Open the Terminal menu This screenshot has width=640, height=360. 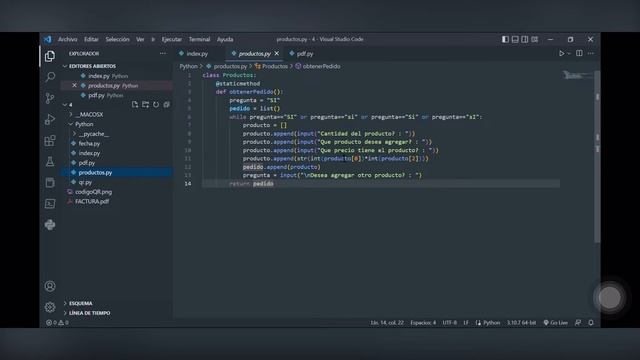(199, 39)
